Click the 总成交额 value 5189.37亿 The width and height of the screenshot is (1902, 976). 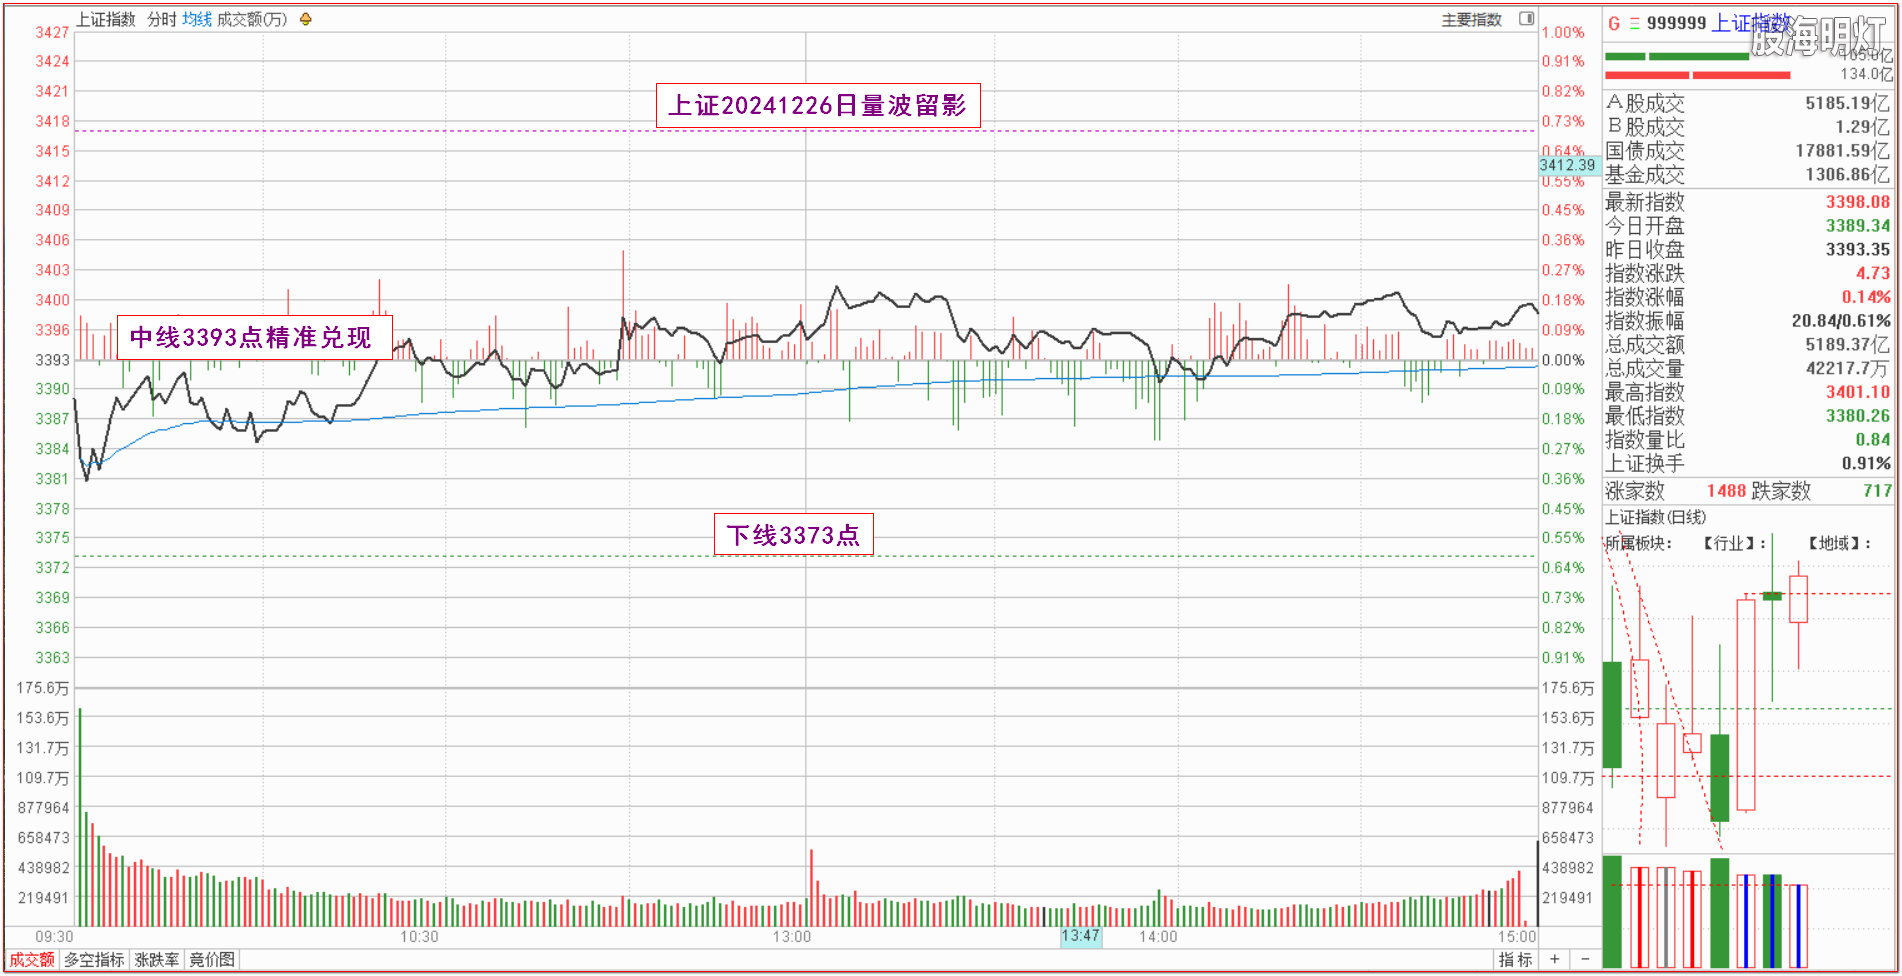[x=1848, y=345]
